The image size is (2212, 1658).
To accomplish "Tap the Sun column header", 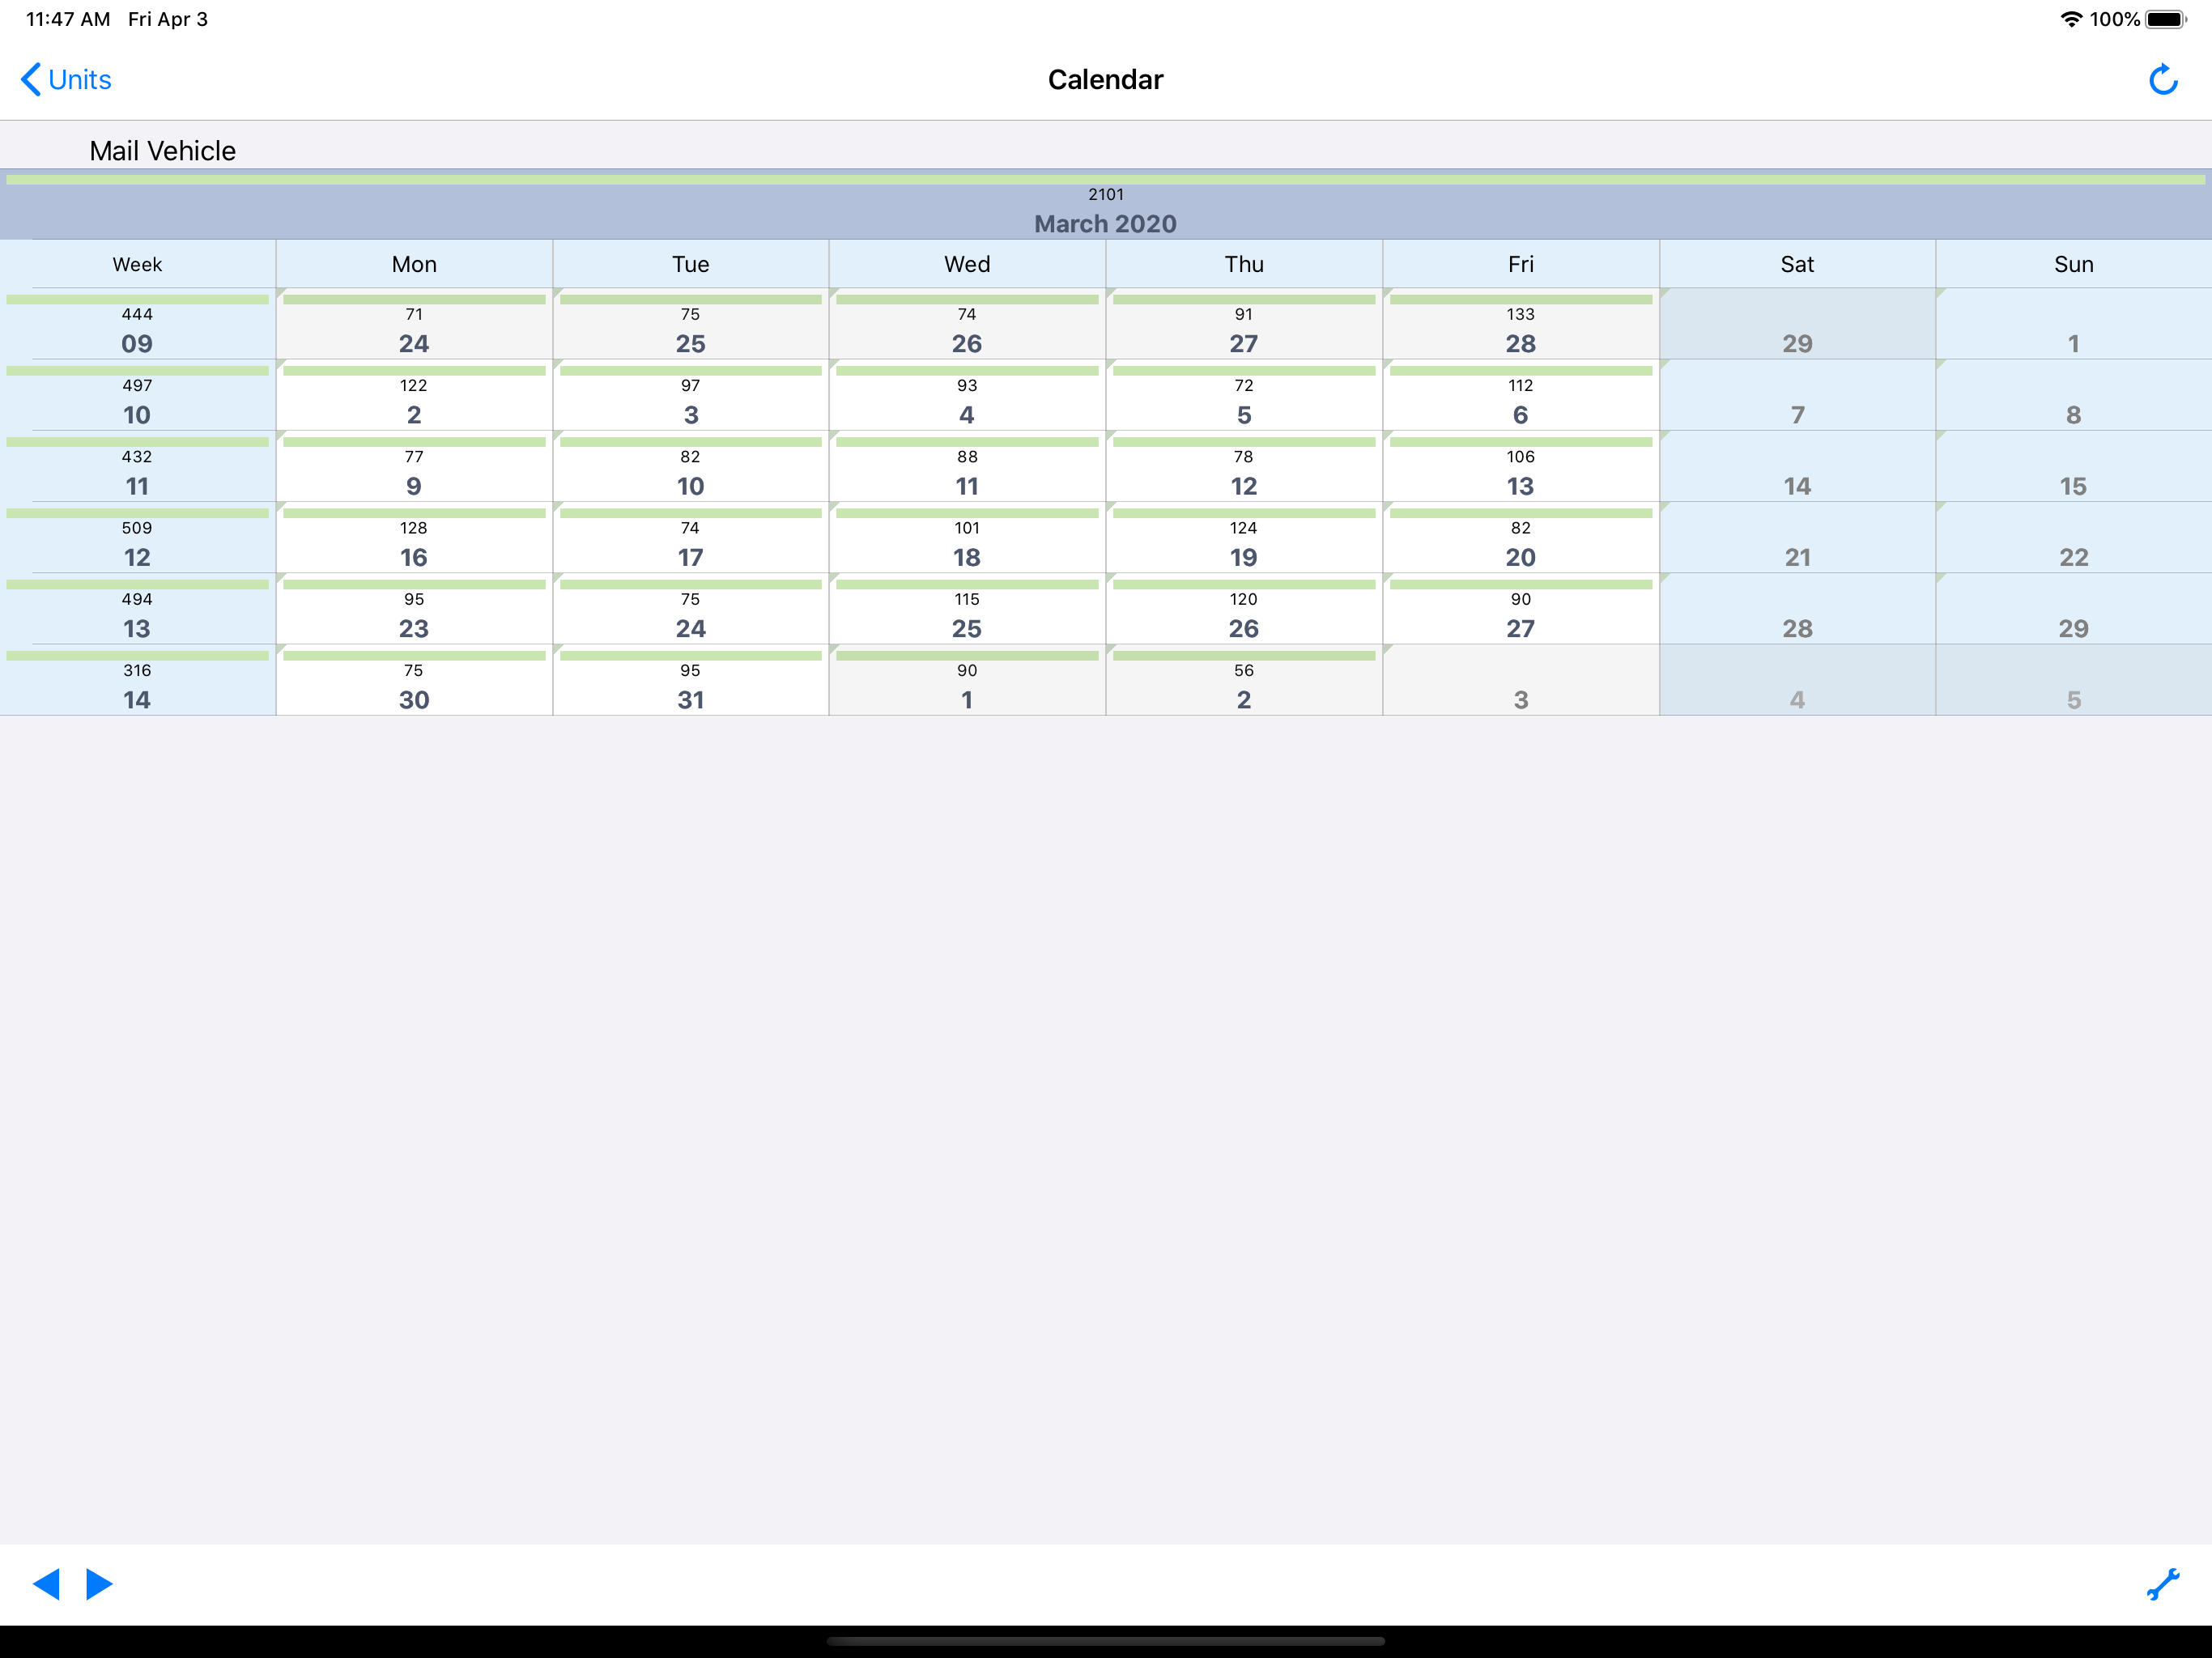I will click(2074, 264).
